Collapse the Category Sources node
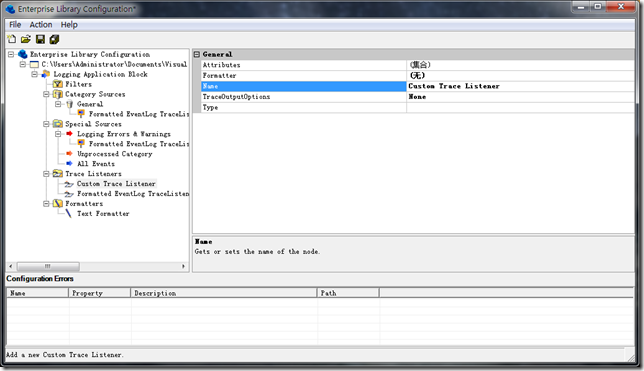The width and height of the screenshot is (644, 371). (46, 94)
